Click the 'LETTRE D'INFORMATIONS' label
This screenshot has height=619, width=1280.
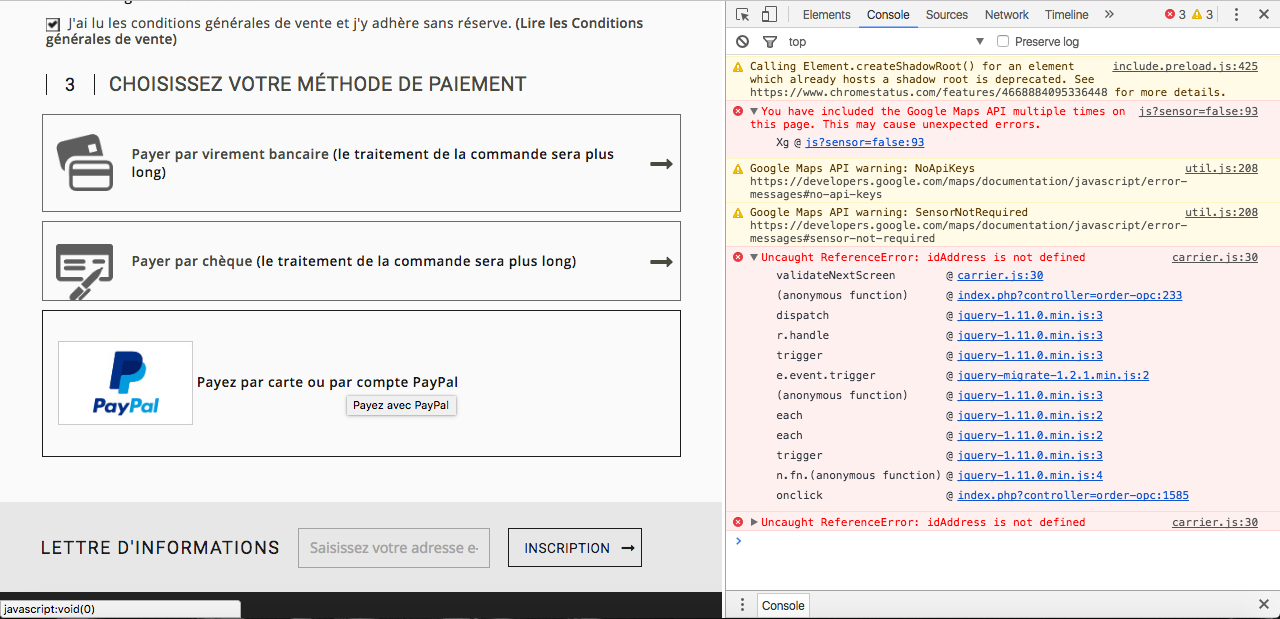(x=160, y=547)
